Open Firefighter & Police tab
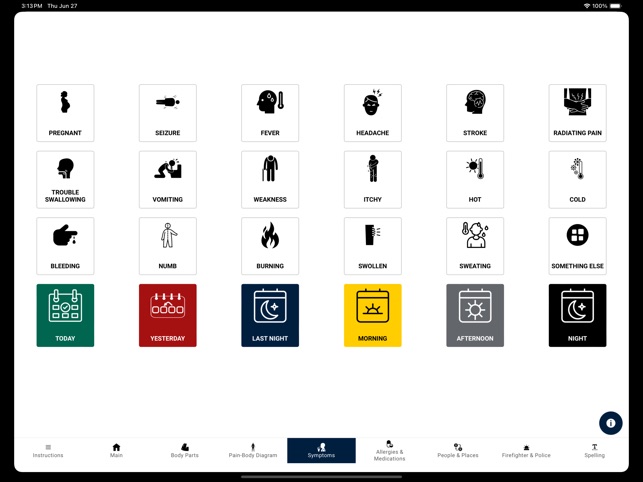 click(526, 451)
